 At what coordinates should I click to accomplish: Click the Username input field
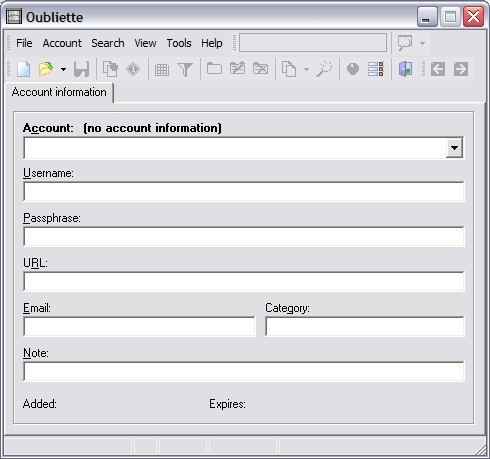tap(244, 192)
